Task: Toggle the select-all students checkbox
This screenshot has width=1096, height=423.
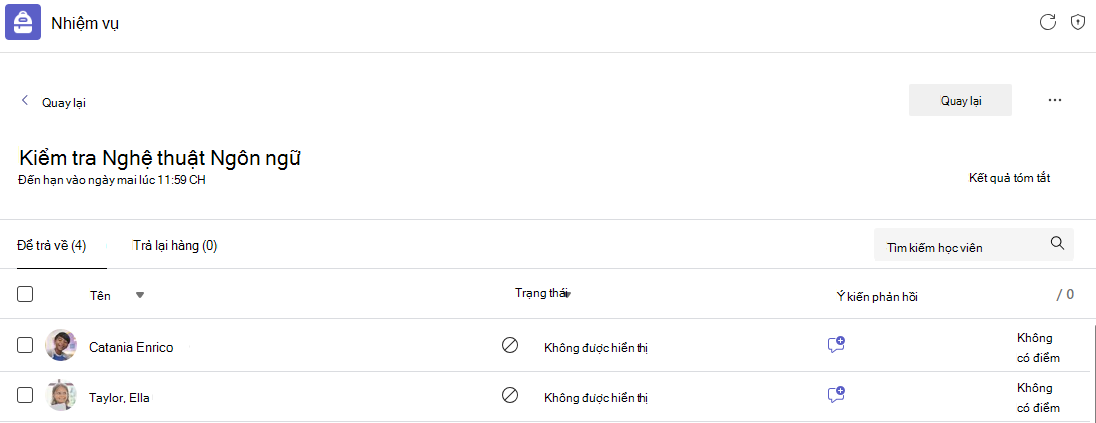Action: [25, 294]
